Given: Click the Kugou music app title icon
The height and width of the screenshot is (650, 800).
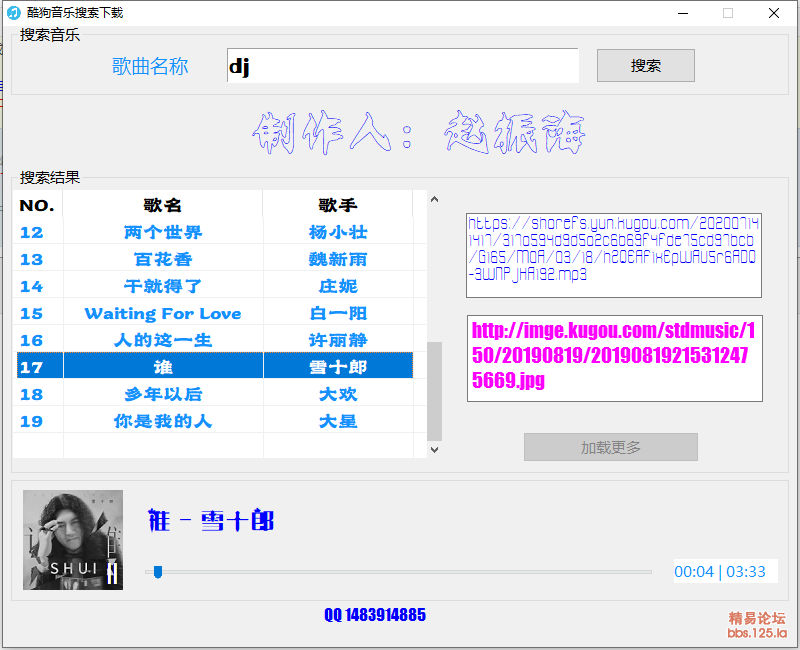Looking at the screenshot, I should [14, 13].
